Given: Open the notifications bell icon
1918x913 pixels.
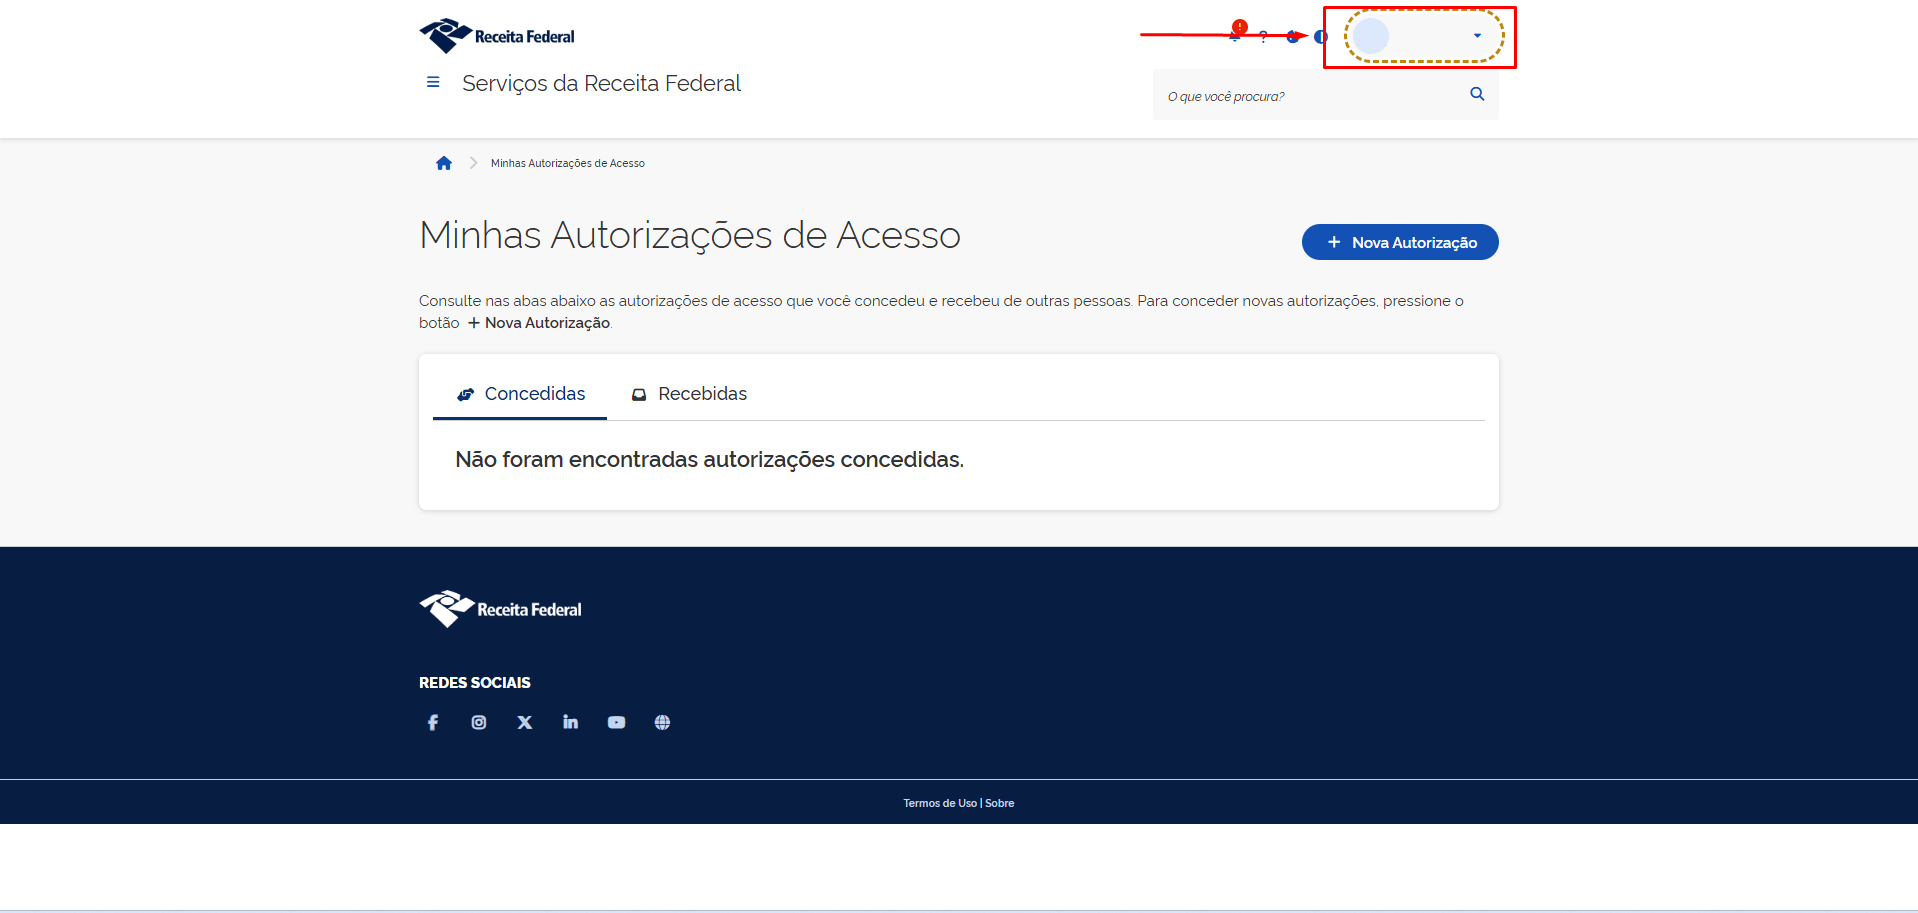Looking at the screenshot, I should [x=1235, y=36].
